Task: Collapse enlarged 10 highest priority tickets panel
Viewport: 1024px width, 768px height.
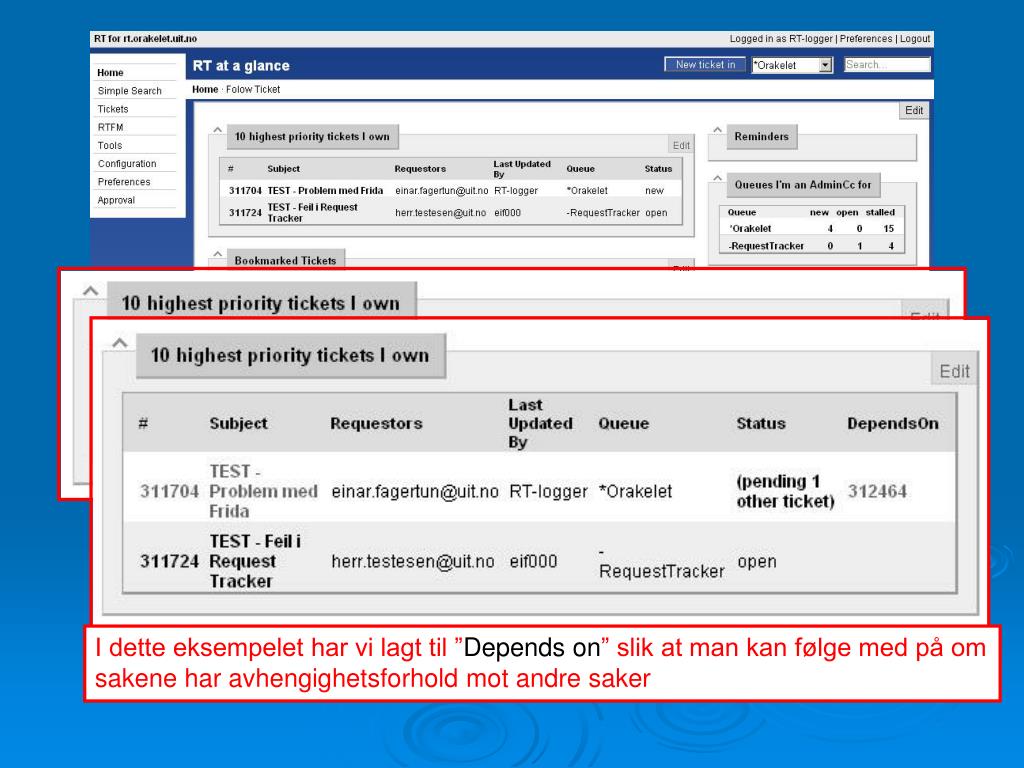Action: pyautogui.click(x=120, y=343)
